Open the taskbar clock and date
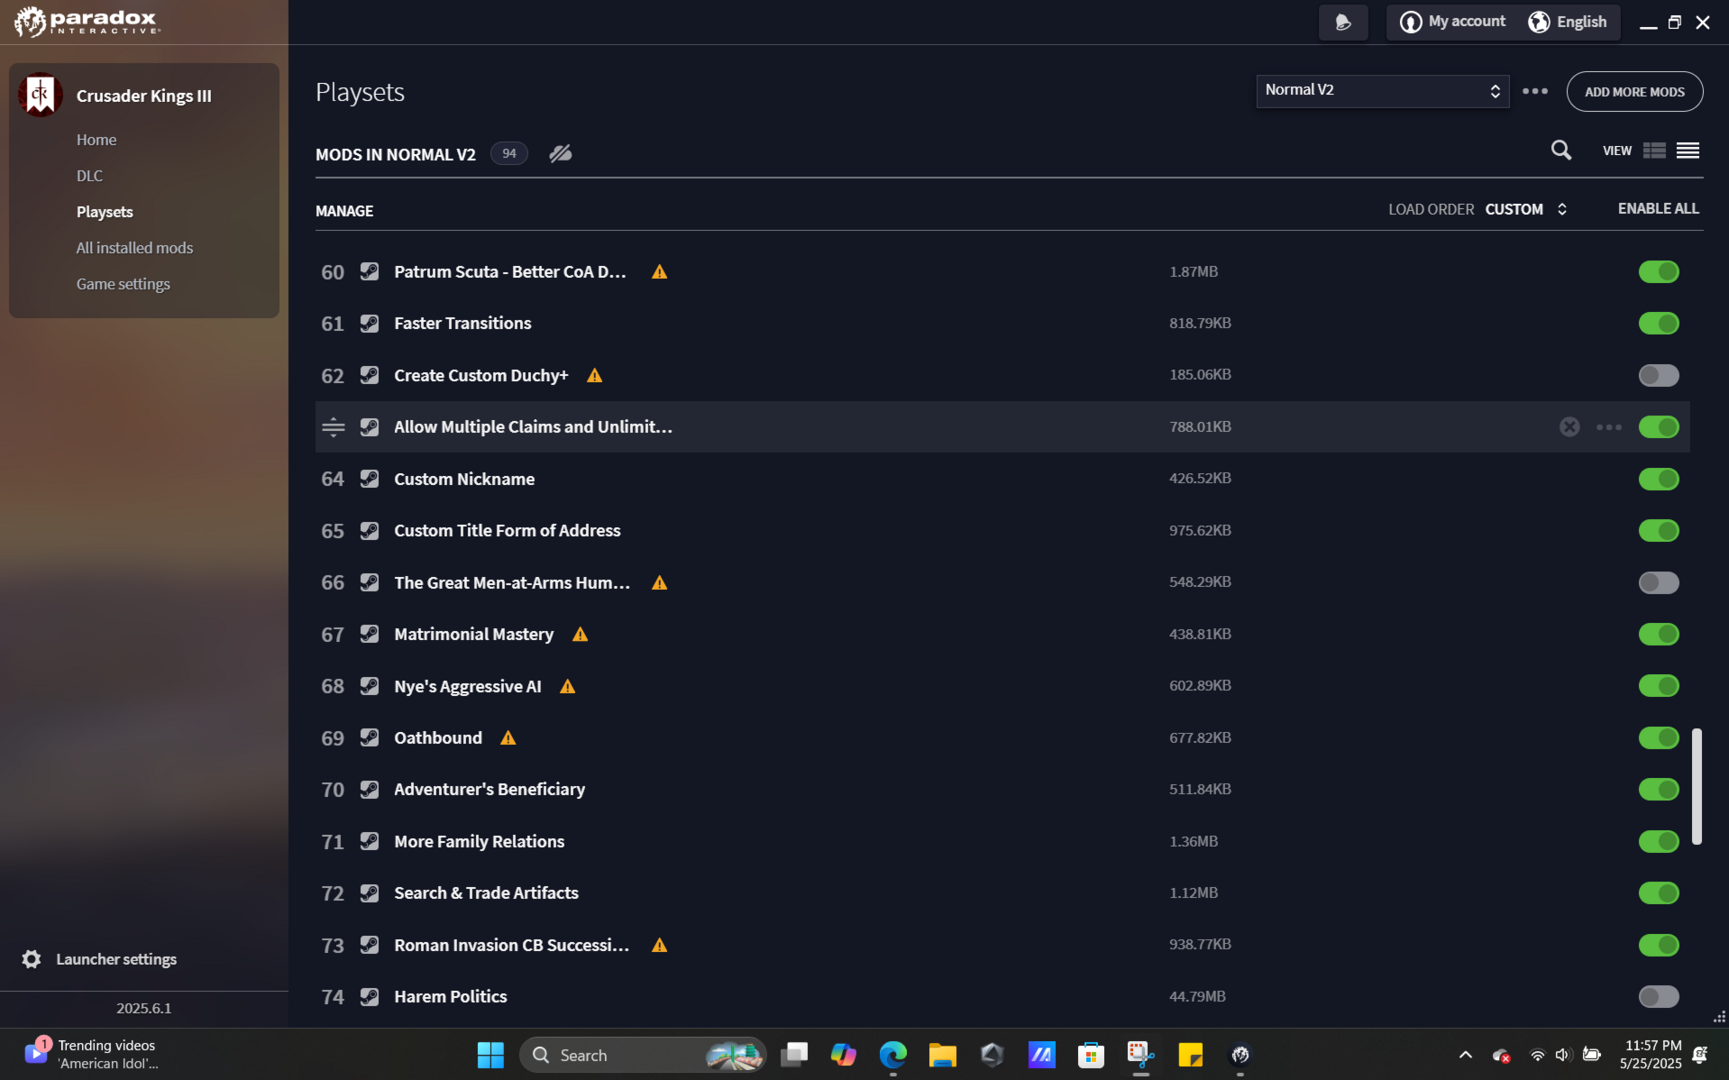Viewport: 1729px width, 1080px height. [x=1650, y=1055]
